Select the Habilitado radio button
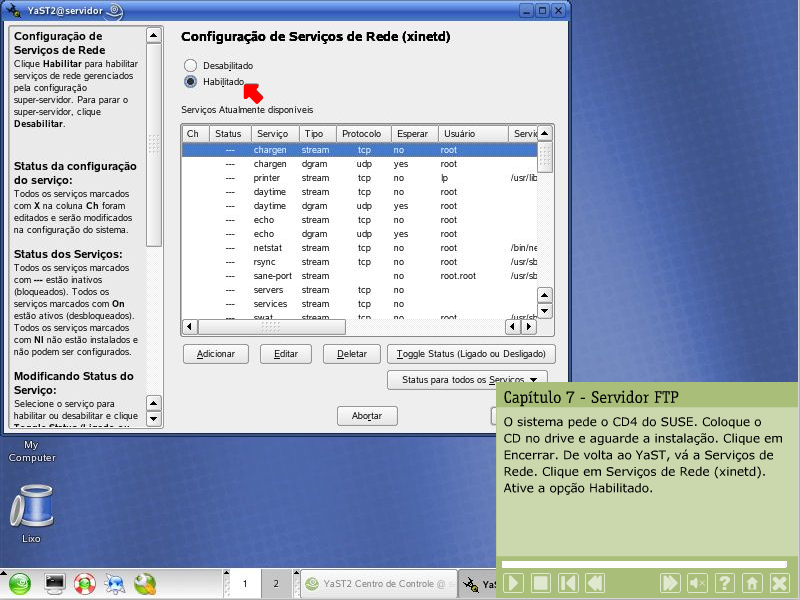 click(191, 81)
